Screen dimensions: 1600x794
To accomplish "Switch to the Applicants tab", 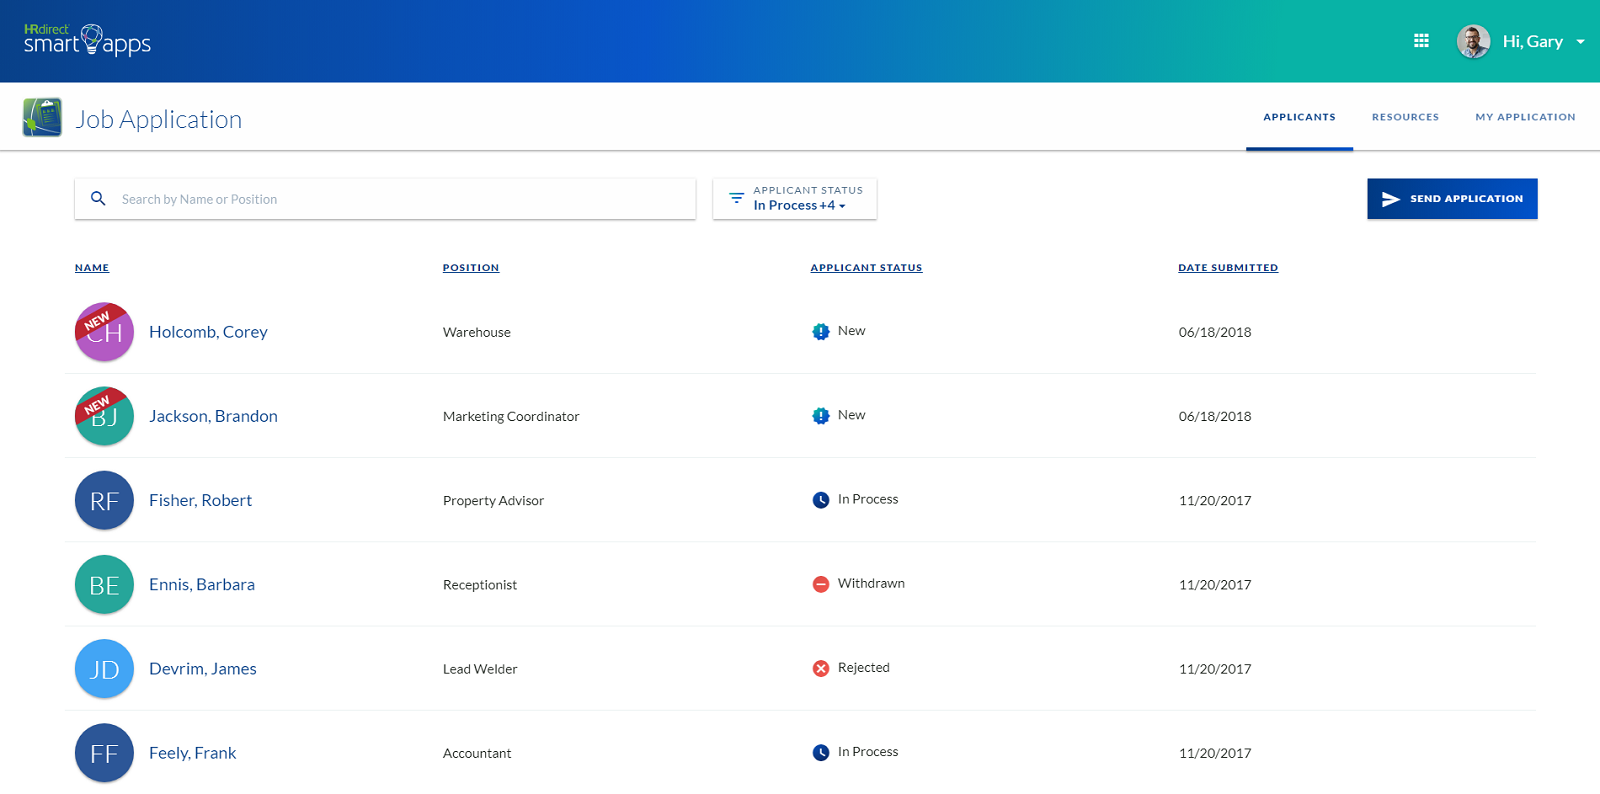I will coord(1299,117).
